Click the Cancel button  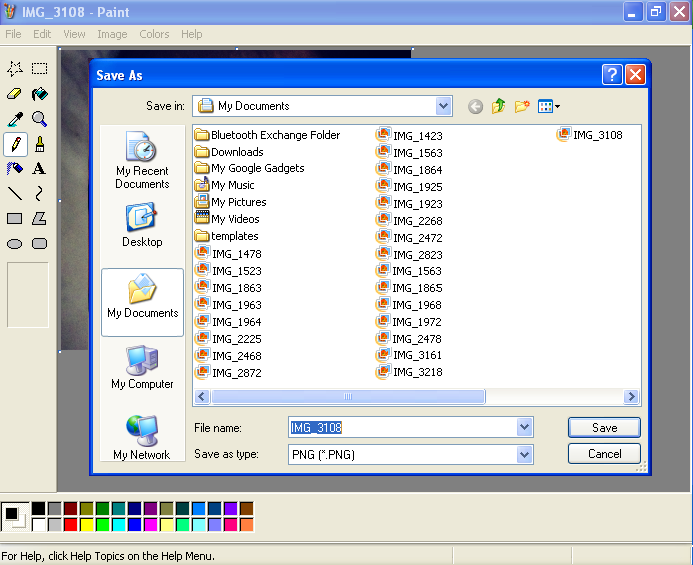point(604,454)
